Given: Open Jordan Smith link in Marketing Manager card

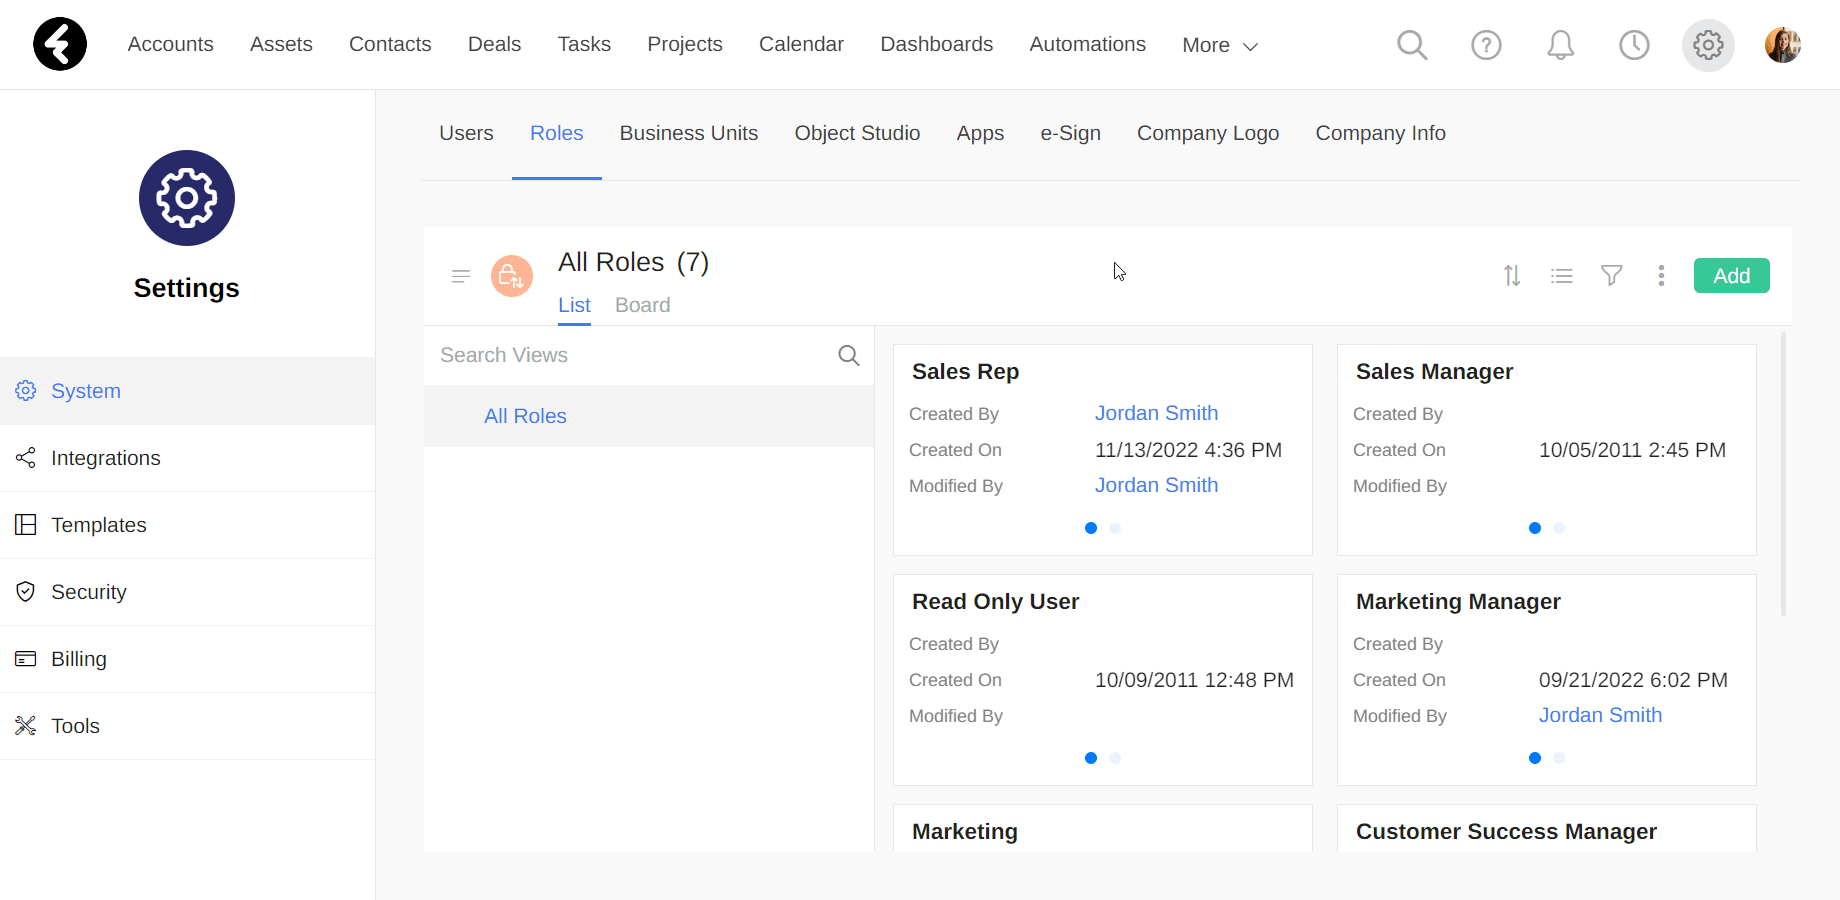Looking at the screenshot, I should pos(1600,715).
